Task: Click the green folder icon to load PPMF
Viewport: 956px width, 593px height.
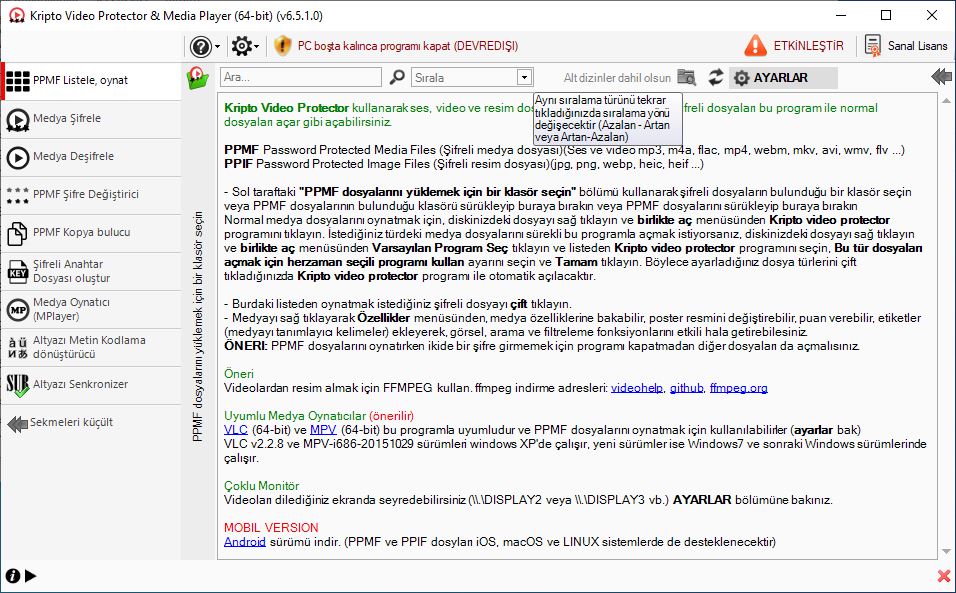Action: pos(197,78)
